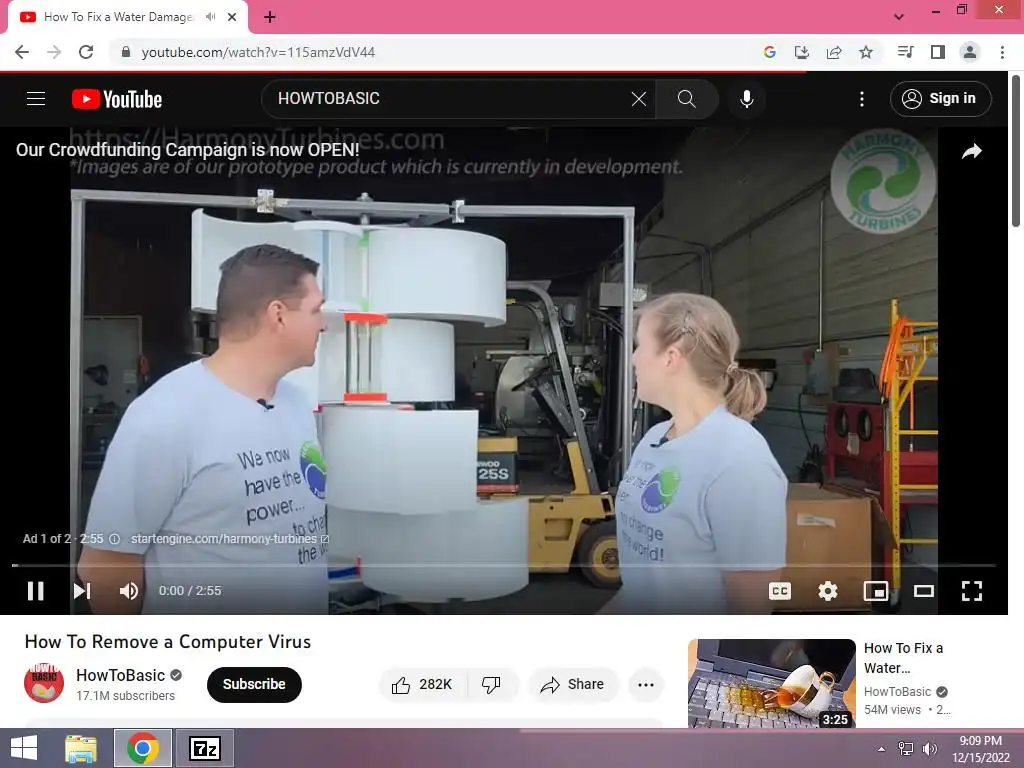Install the app via address bar icon
The image size is (1024, 768).
(x=802, y=52)
